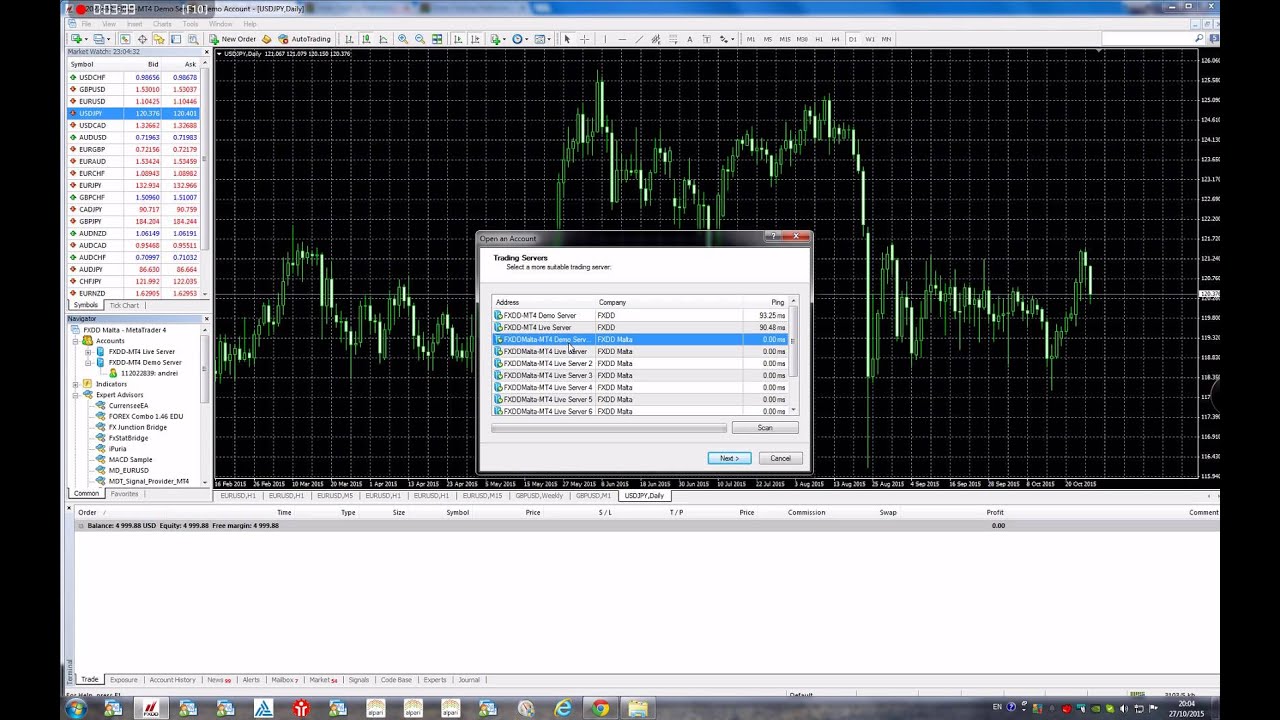The image size is (1280, 720).
Task: Open the profiles toolbar icon
Action: [x=99, y=39]
